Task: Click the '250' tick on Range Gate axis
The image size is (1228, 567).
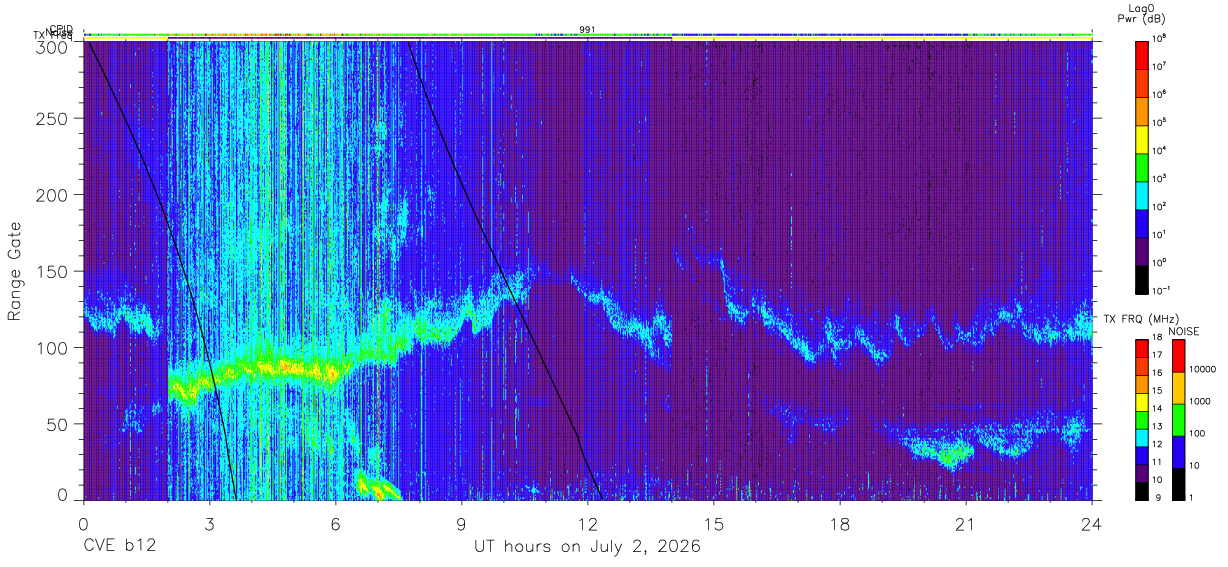Action: tap(54, 118)
